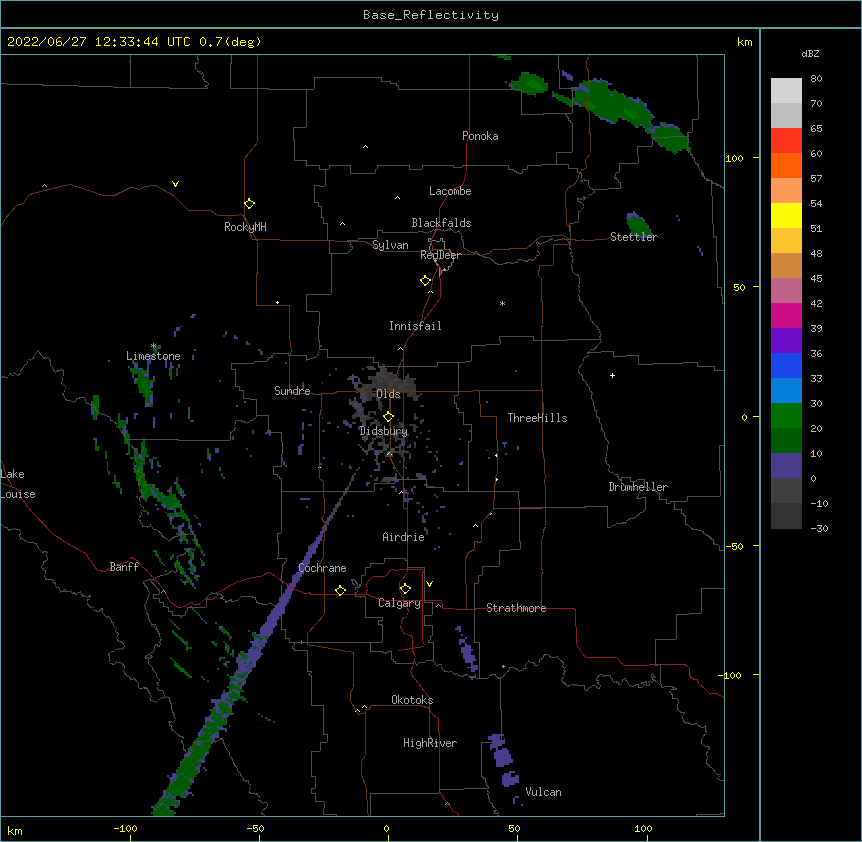Click the green 20 dBZ legend swatch
This screenshot has width=862, height=842.
[786, 416]
